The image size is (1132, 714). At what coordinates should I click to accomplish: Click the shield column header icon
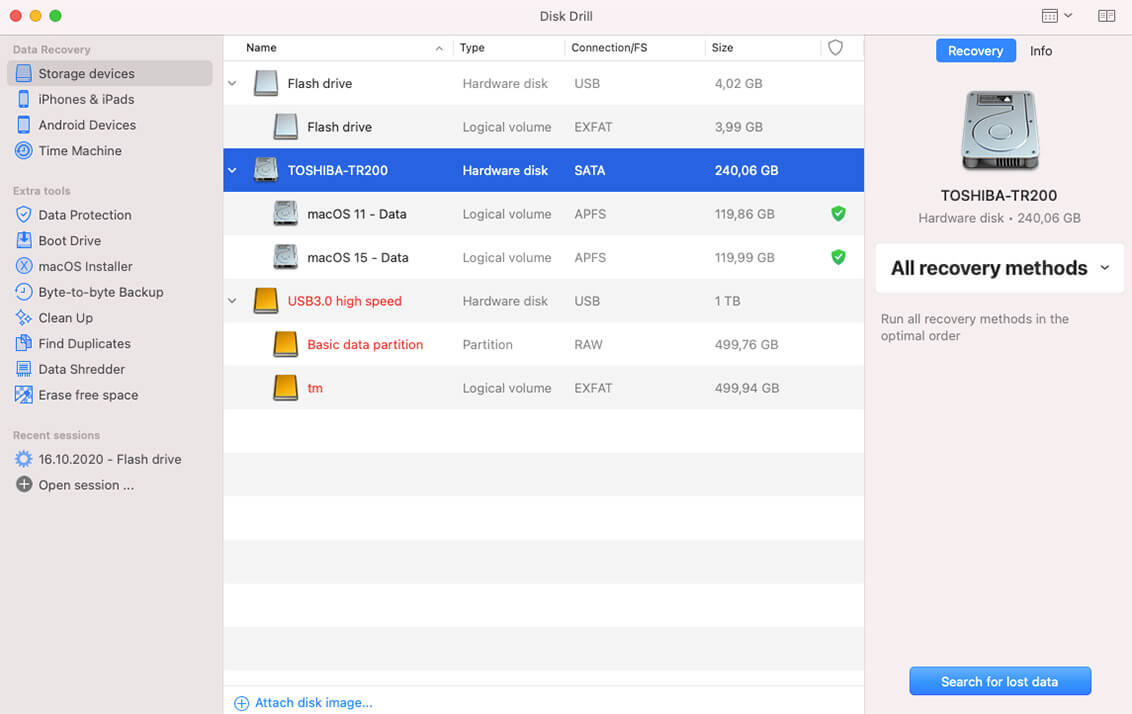click(835, 48)
